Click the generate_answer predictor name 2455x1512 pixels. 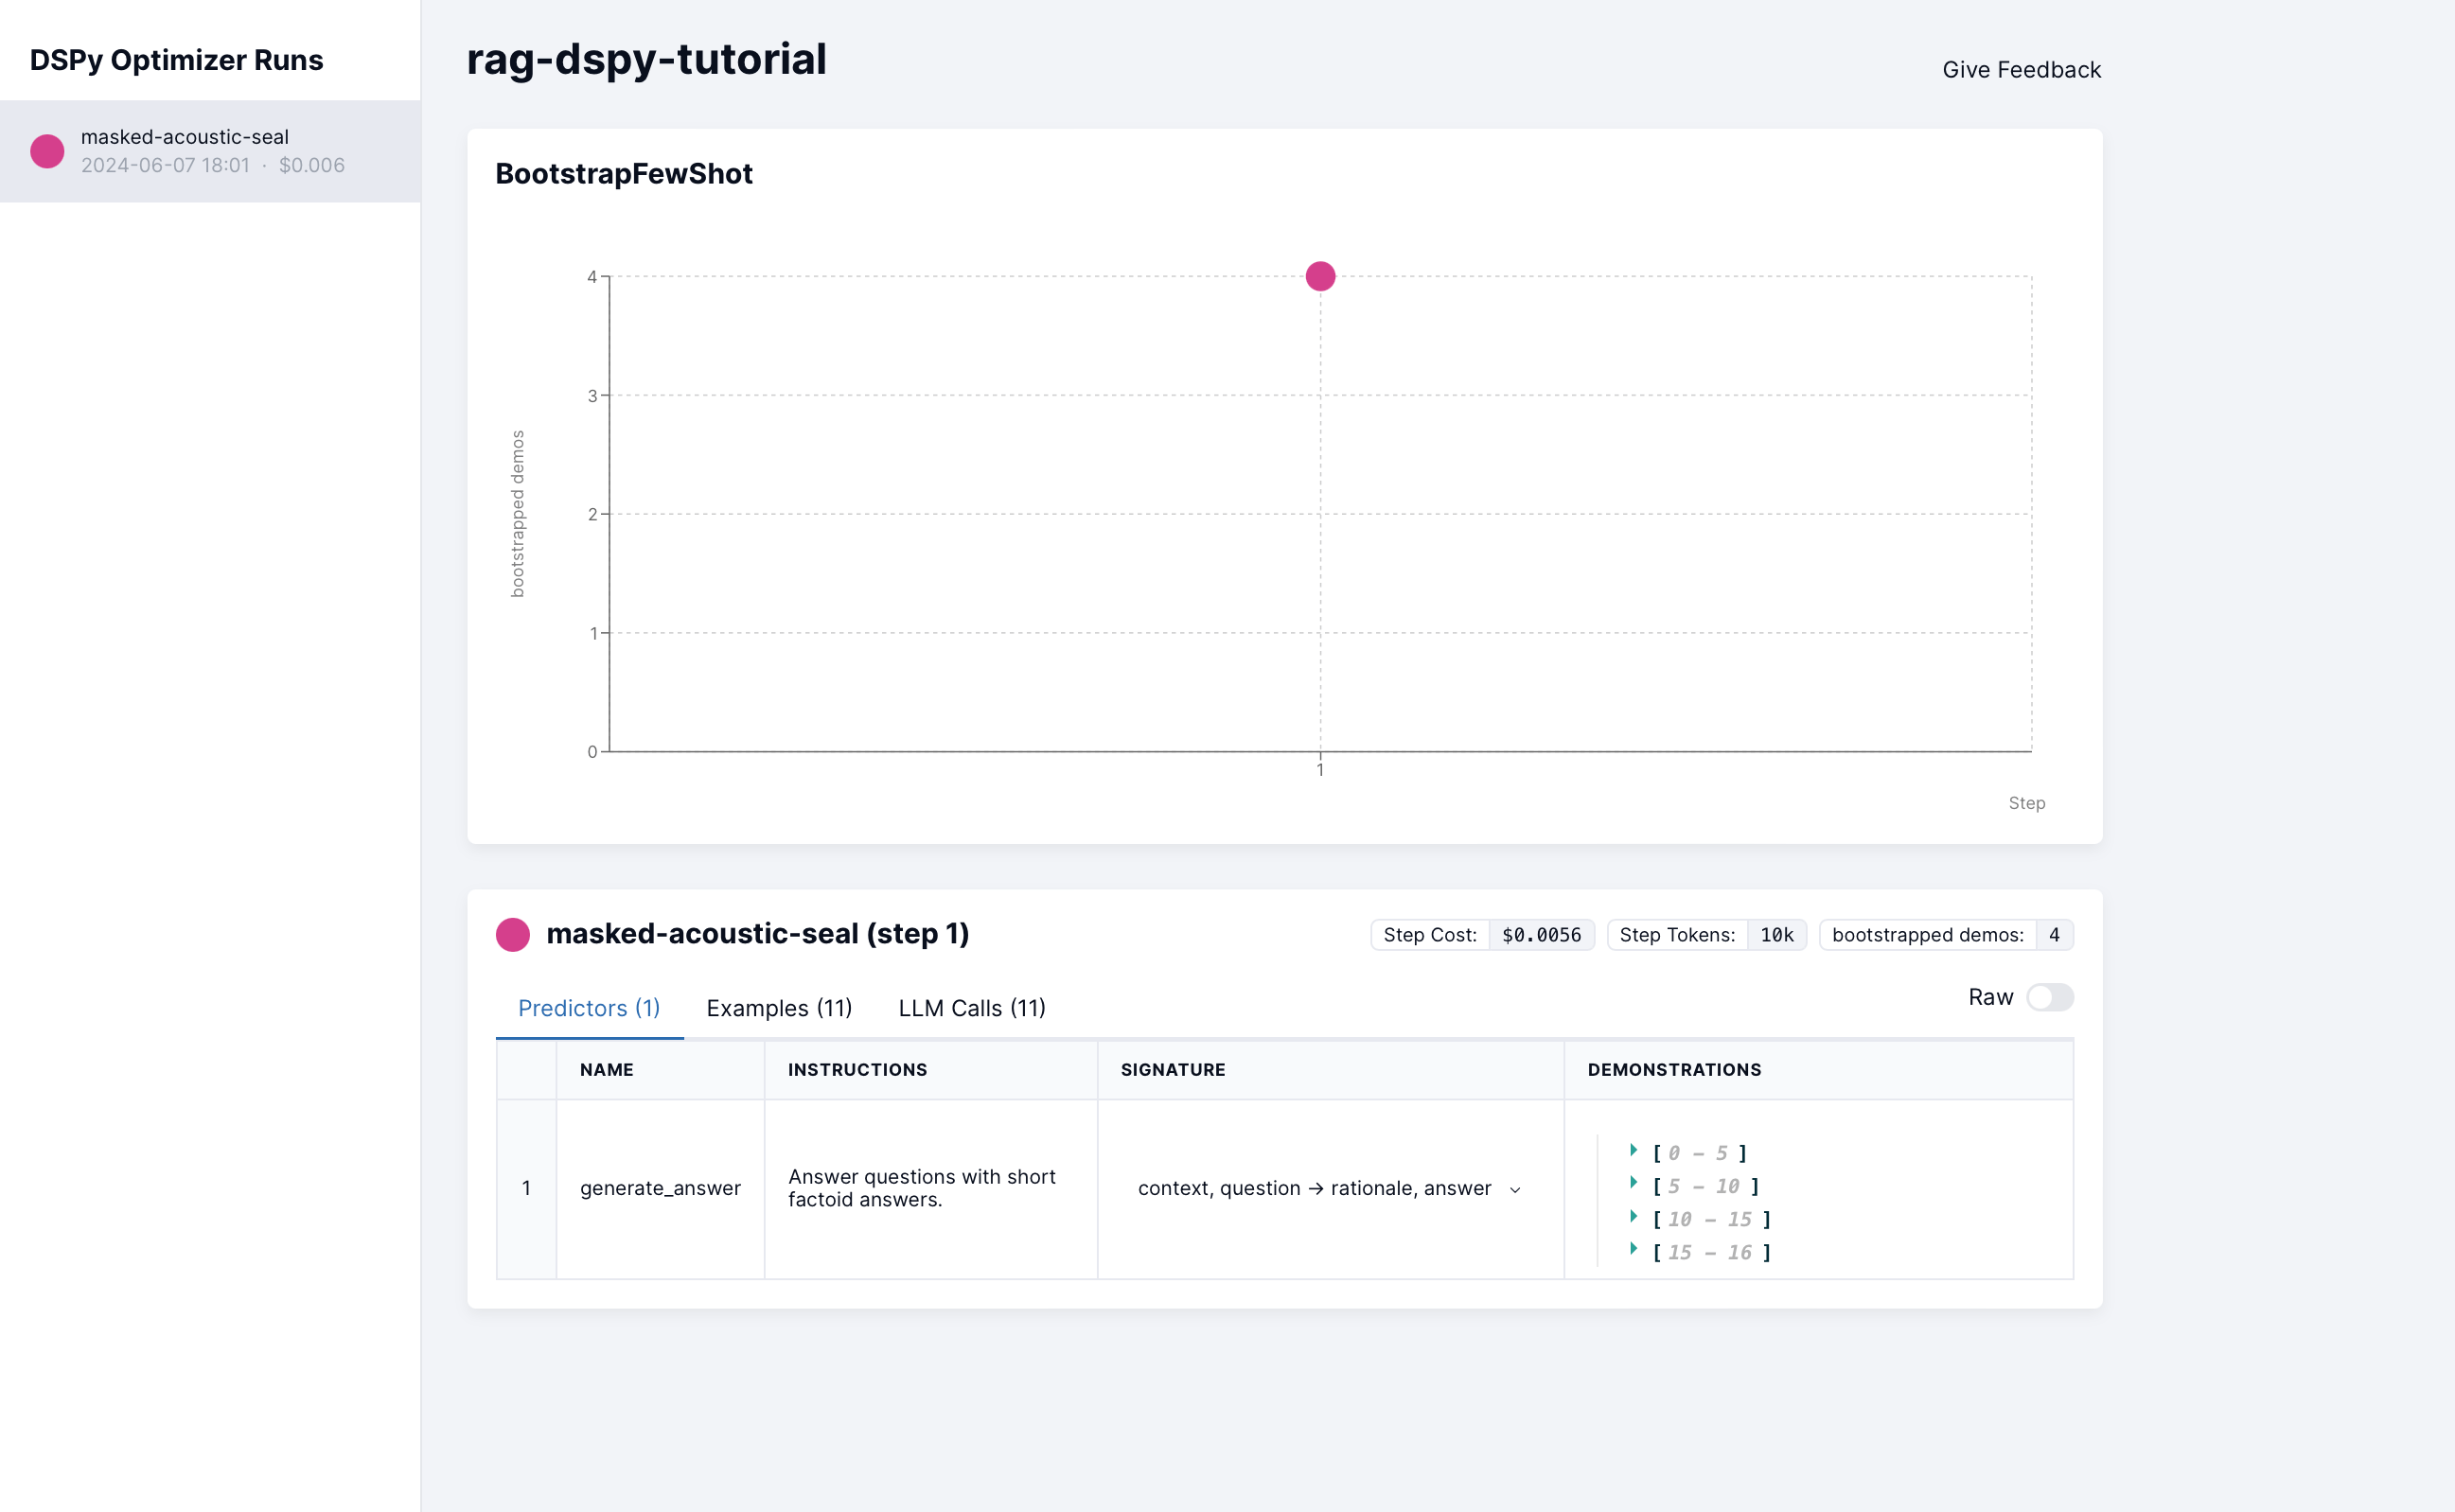click(x=660, y=1188)
